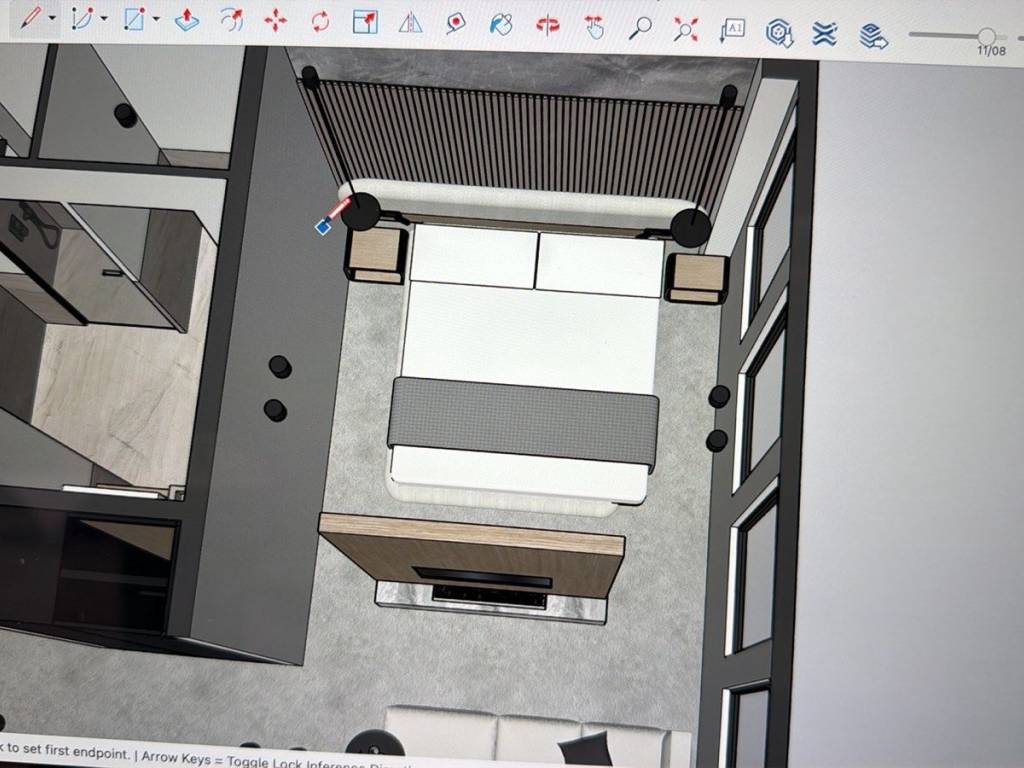Select the Arc tool
Image resolution: width=1024 pixels, height=768 pixels.
82,19
